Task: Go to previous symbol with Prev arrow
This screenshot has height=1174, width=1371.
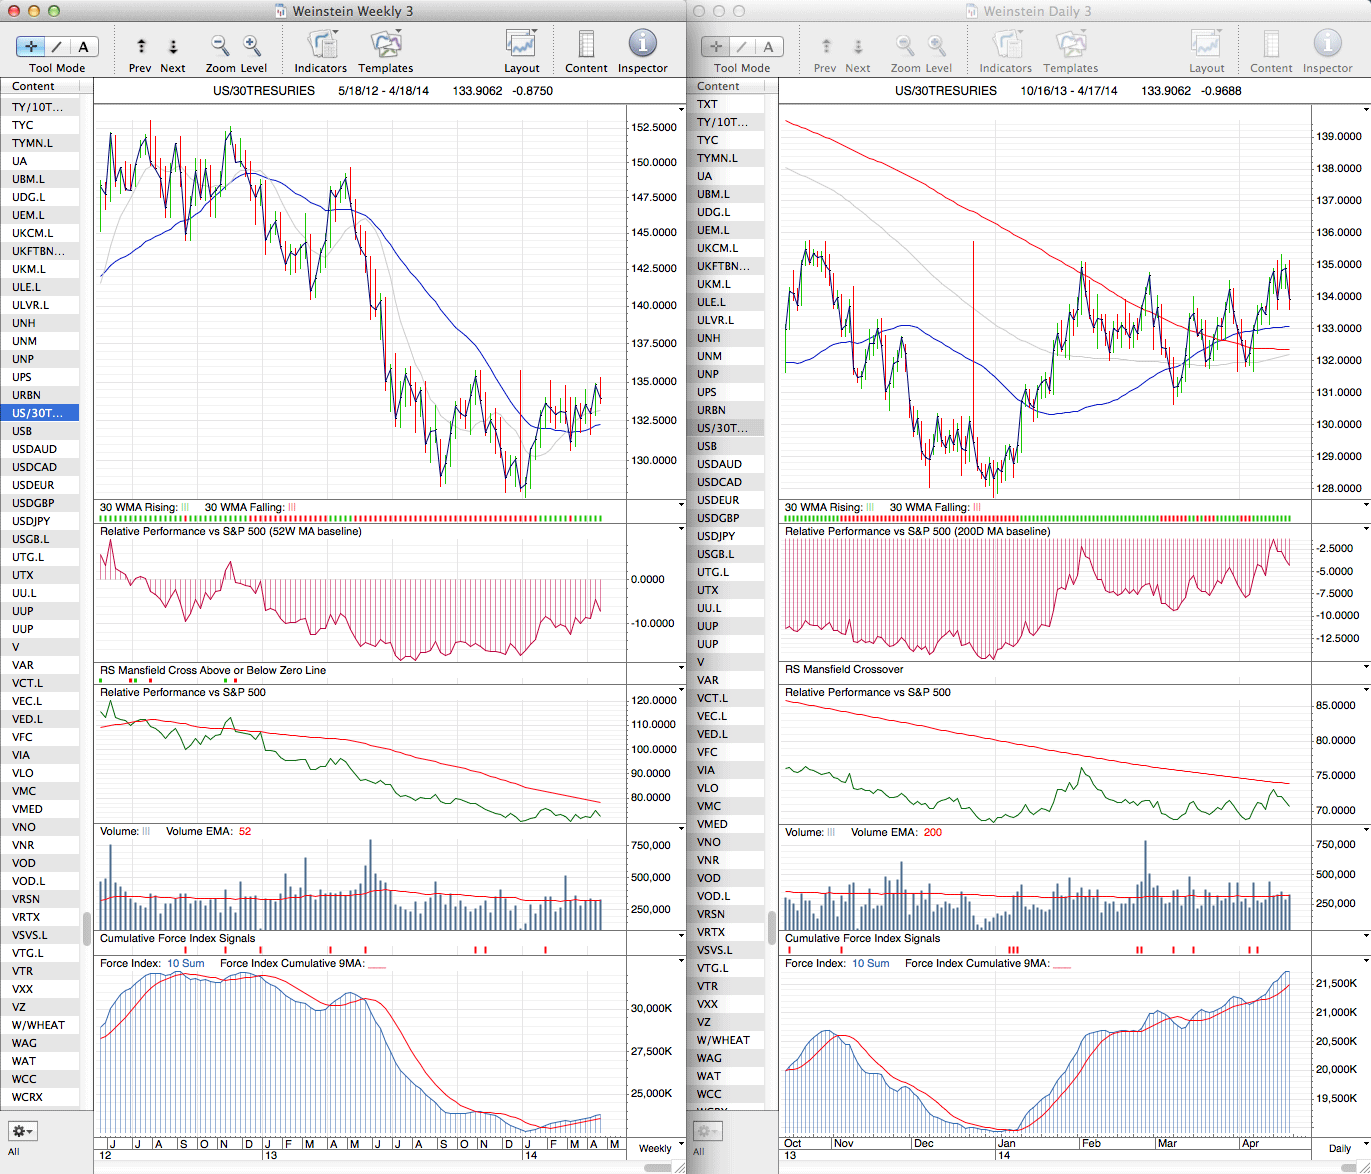Action: coord(141,46)
